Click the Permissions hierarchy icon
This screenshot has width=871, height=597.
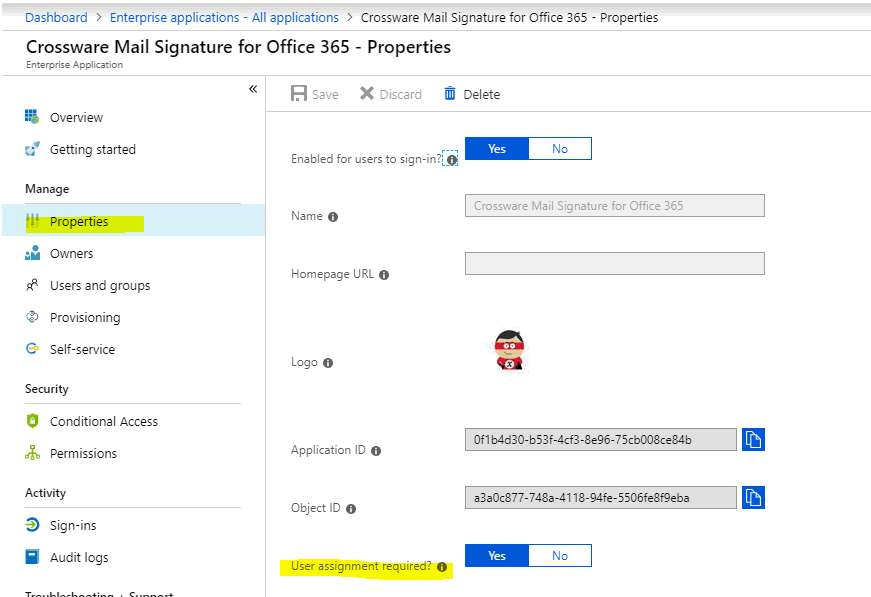pos(32,453)
